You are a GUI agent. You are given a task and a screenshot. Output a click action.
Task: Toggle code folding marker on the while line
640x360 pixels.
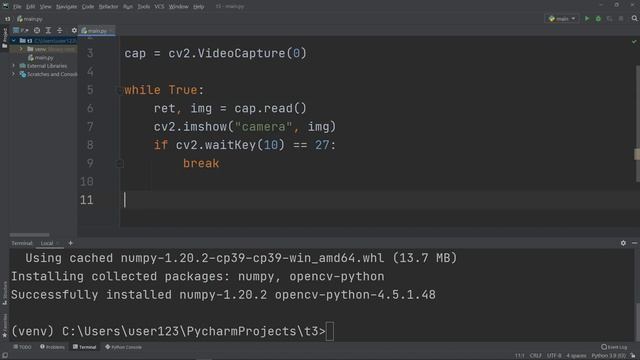pos(120,90)
